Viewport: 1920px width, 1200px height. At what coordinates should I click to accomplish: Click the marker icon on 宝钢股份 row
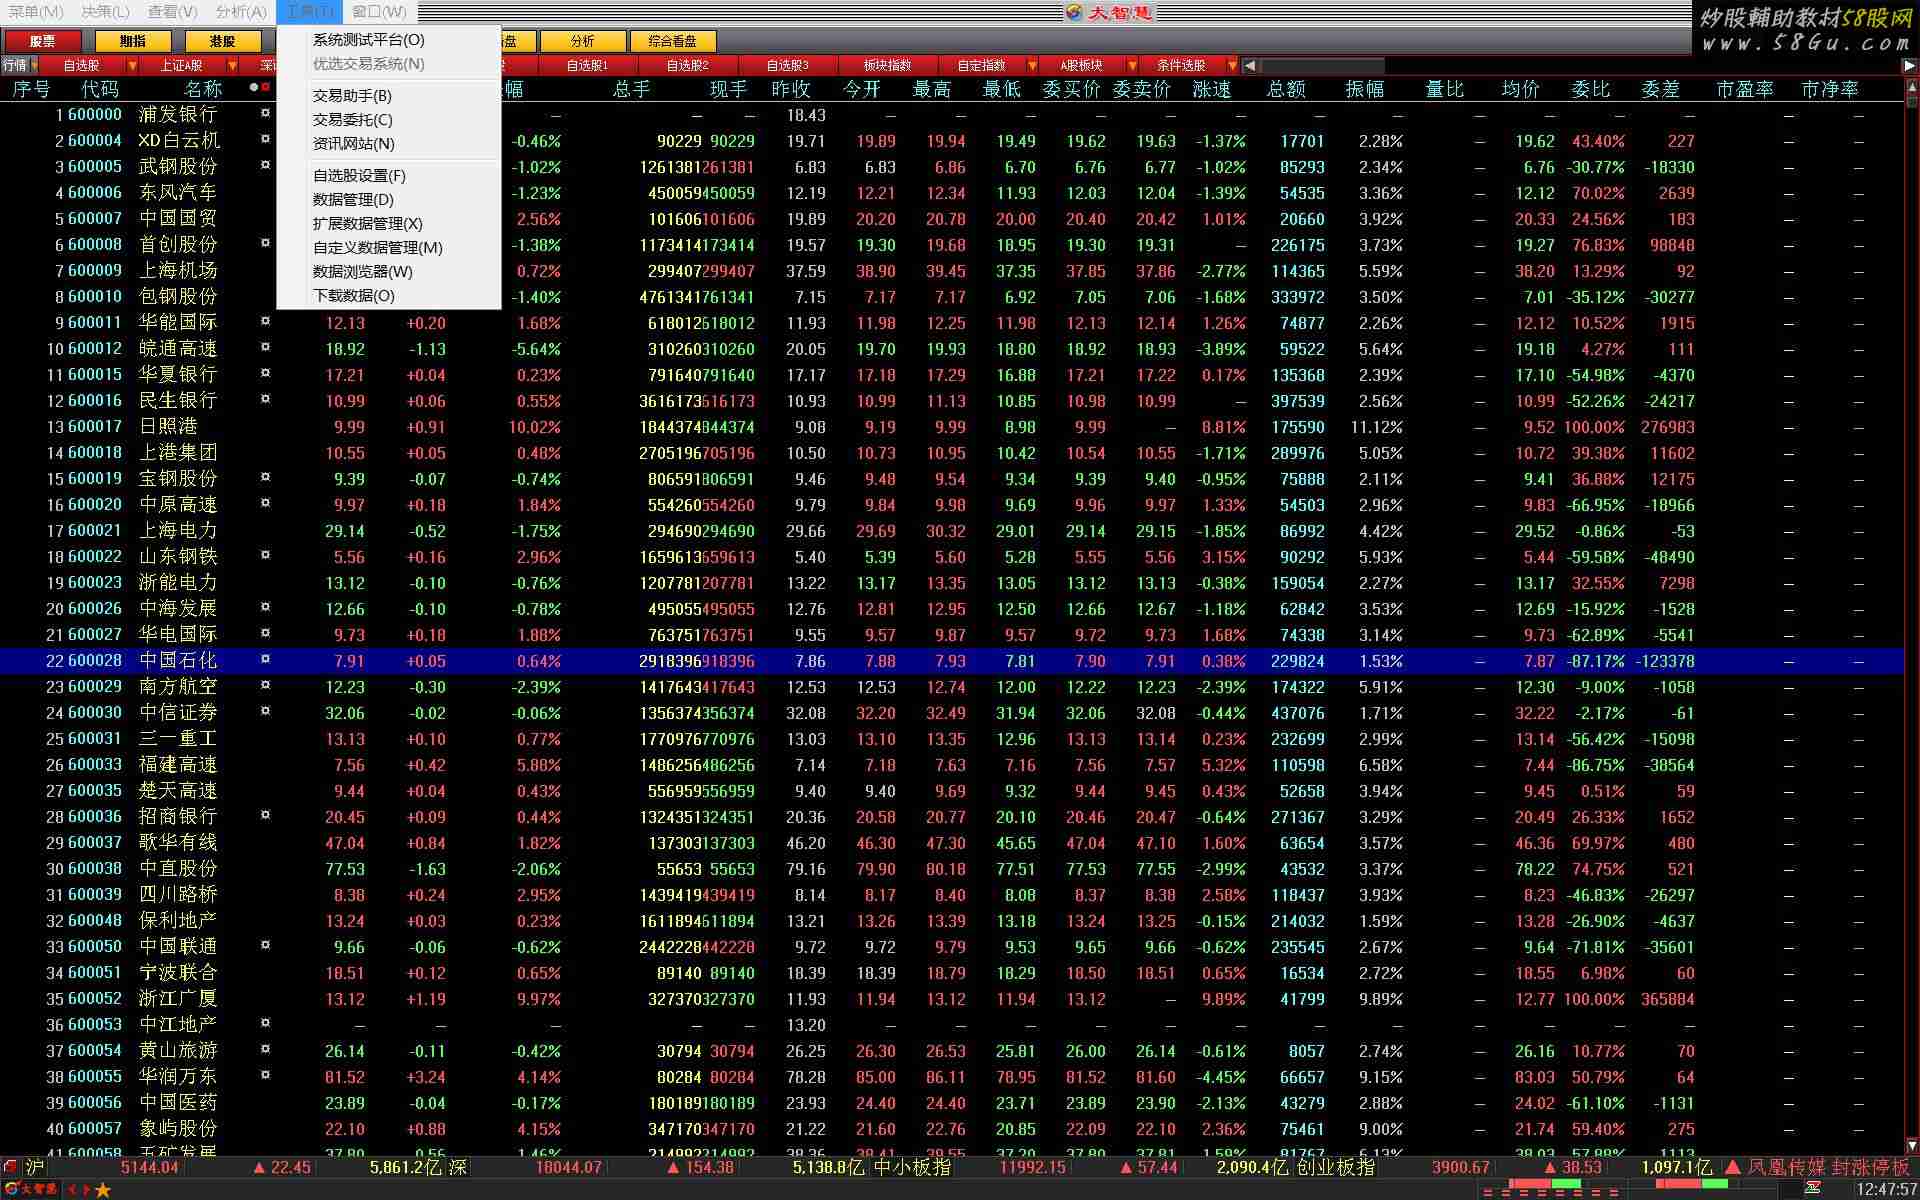click(x=265, y=477)
